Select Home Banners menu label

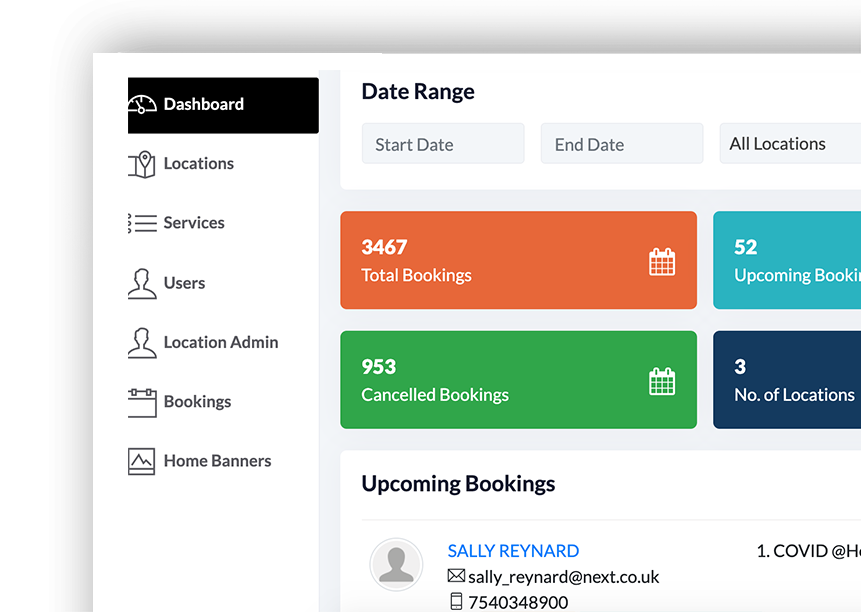pyautogui.click(x=217, y=461)
